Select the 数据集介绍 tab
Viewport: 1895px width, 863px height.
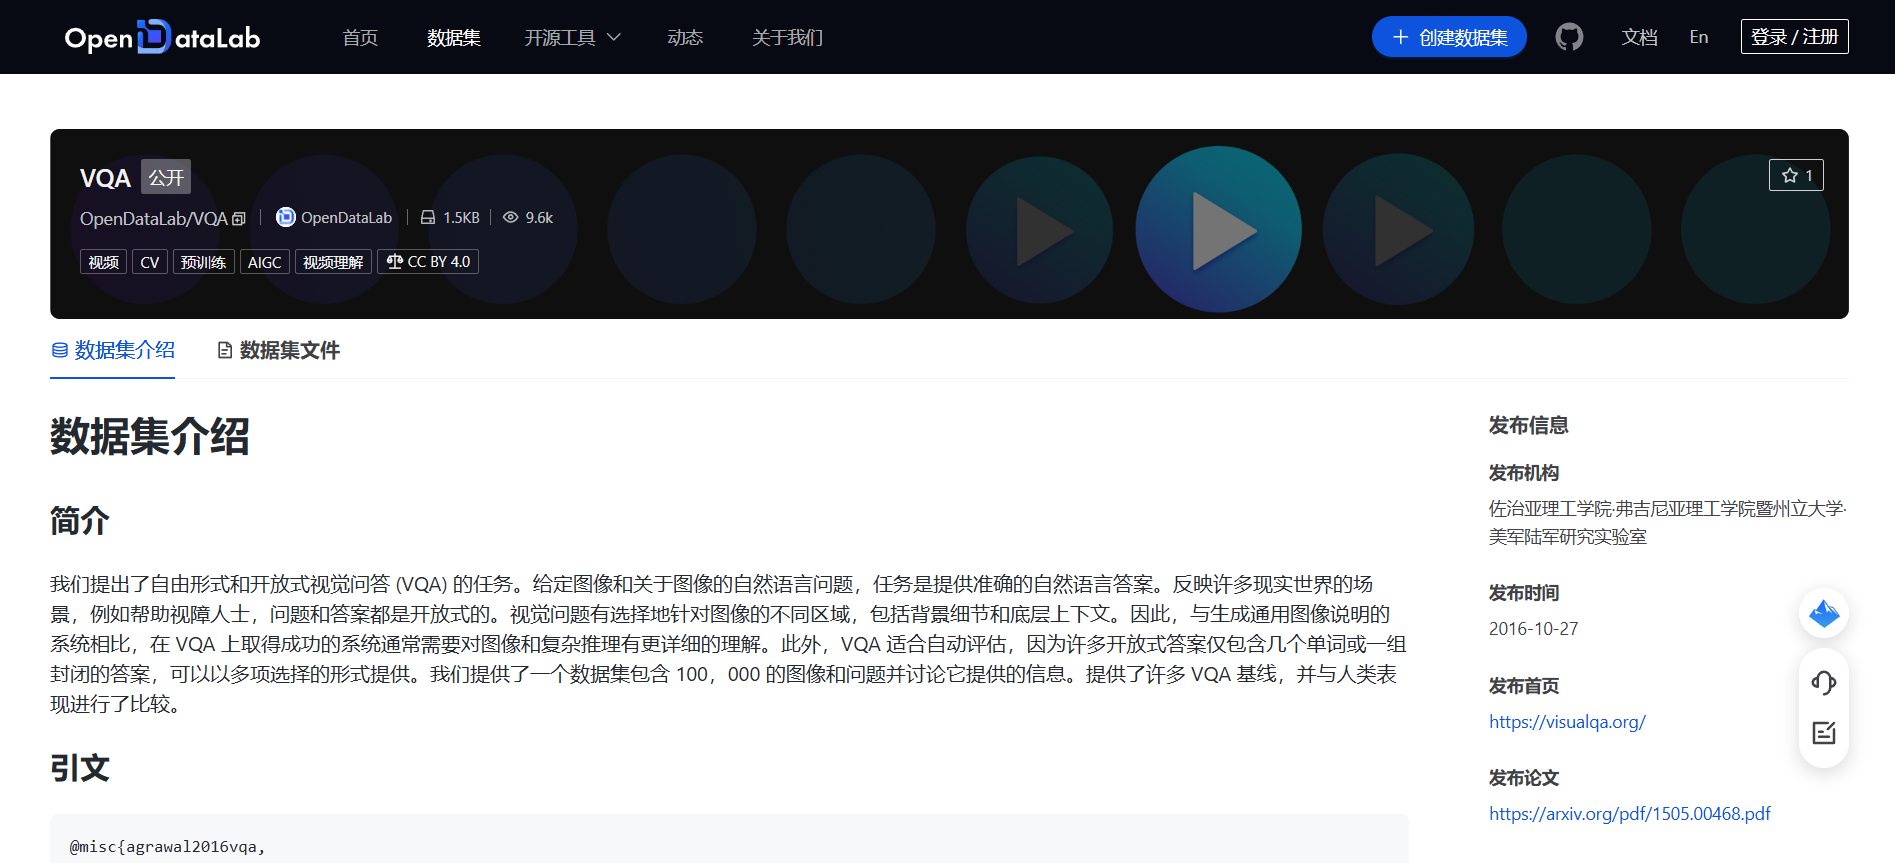[x=113, y=350]
